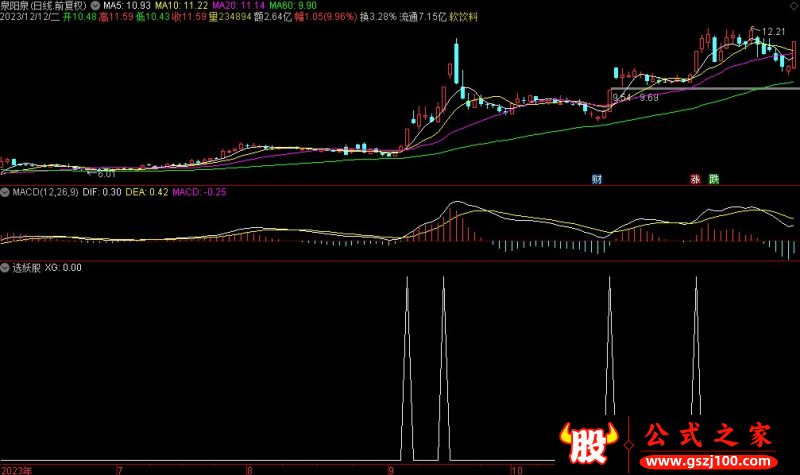The height and width of the screenshot is (475, 800).
Task: Open the 选妖股 indicator panel dropdown icon
Action: [x=5, y=268]
